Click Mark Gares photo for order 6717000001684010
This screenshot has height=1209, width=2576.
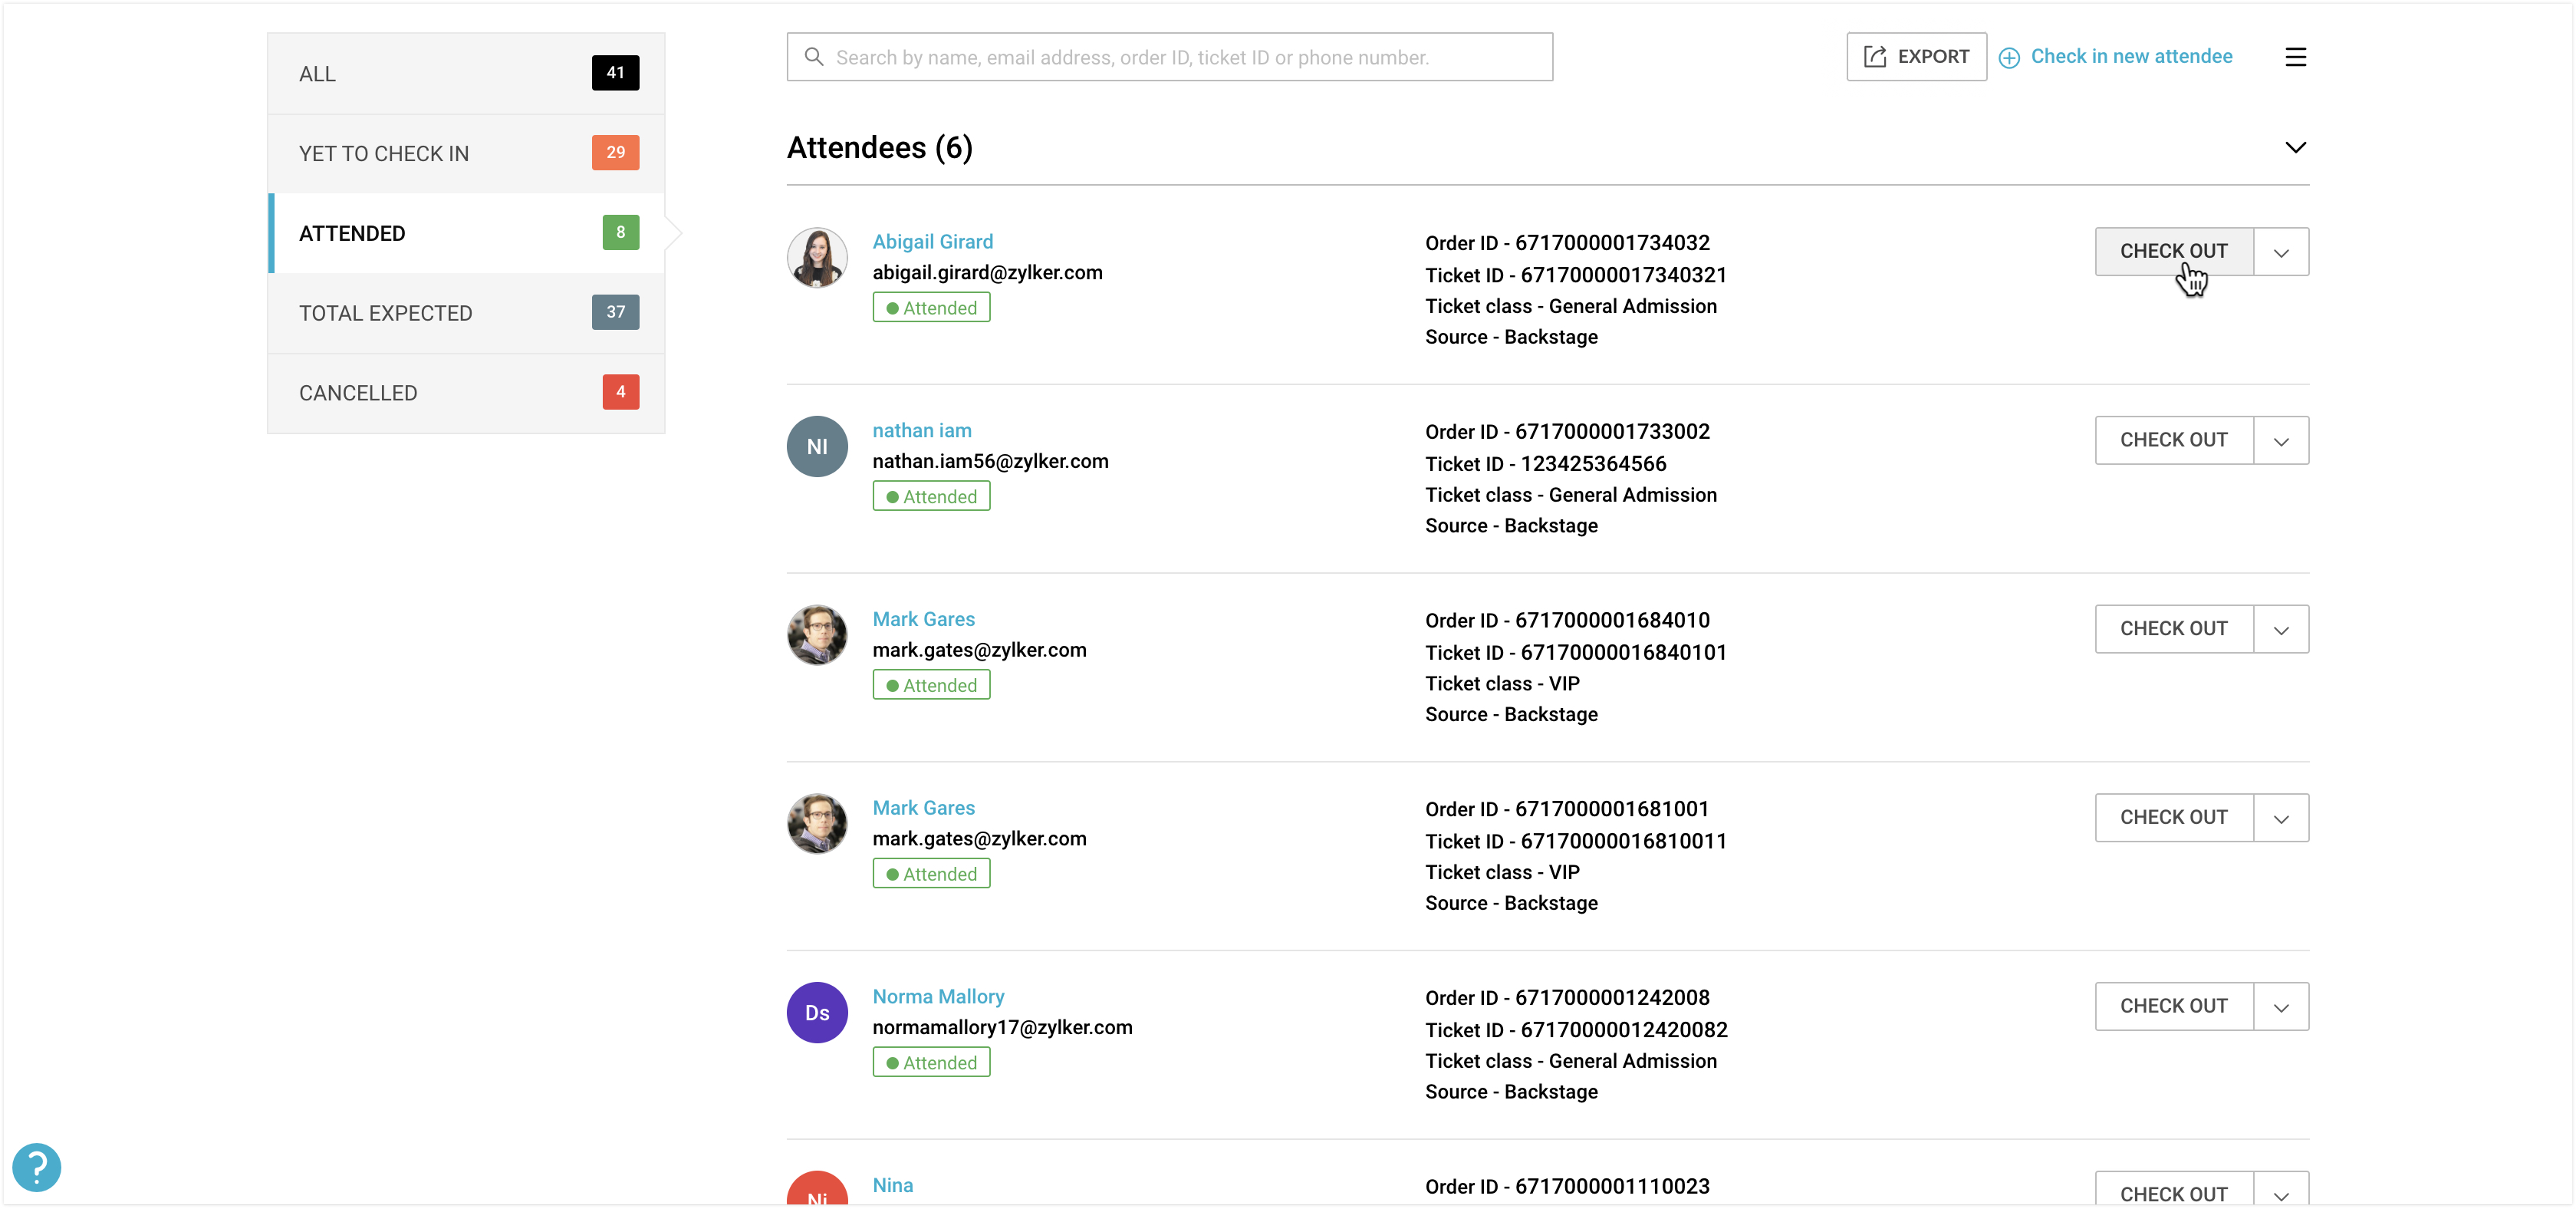817,635
